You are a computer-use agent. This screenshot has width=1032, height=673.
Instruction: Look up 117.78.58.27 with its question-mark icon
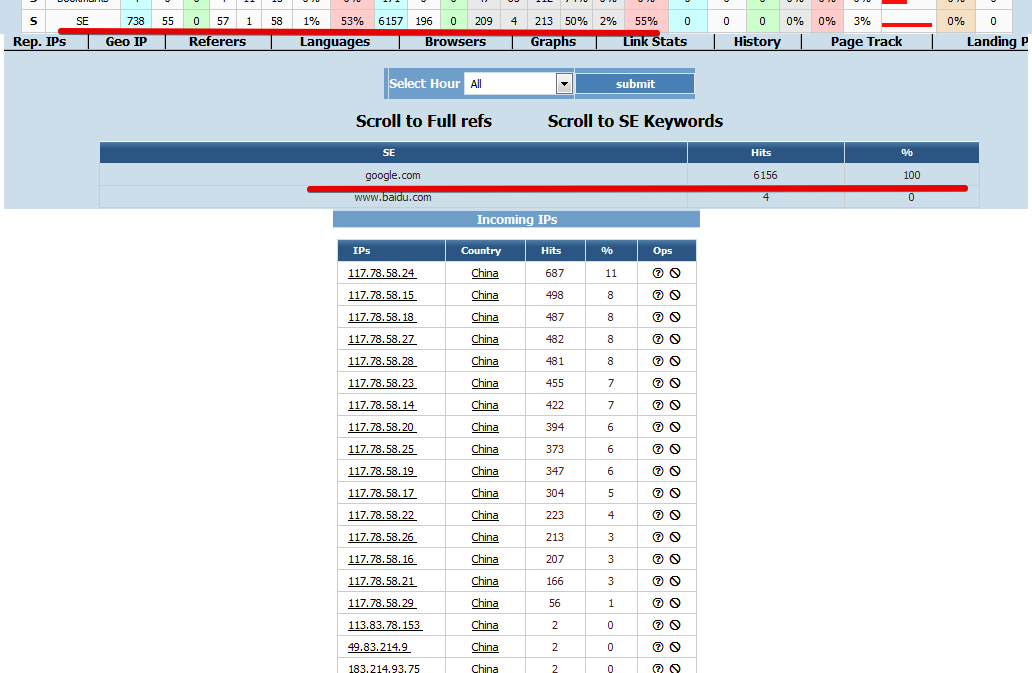click(x=658, y=339)
